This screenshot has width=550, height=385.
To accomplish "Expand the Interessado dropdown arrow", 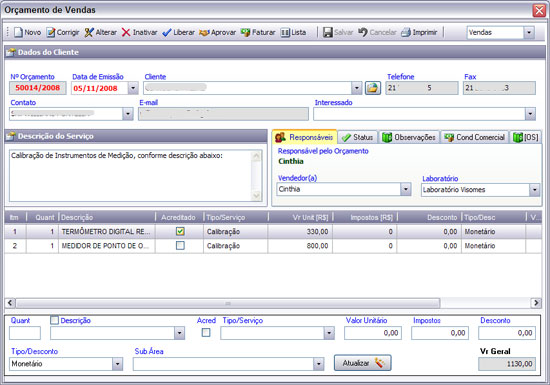I will point(530,114).
